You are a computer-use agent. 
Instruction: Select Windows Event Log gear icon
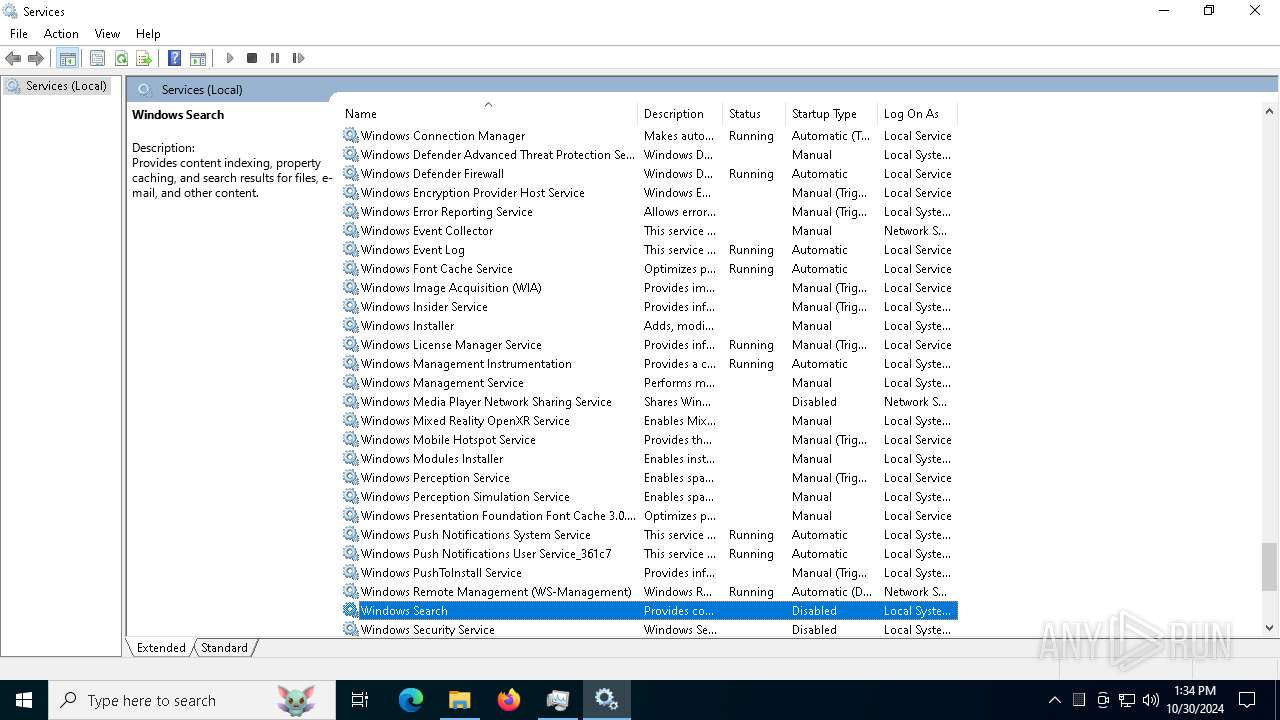[350, 249]
